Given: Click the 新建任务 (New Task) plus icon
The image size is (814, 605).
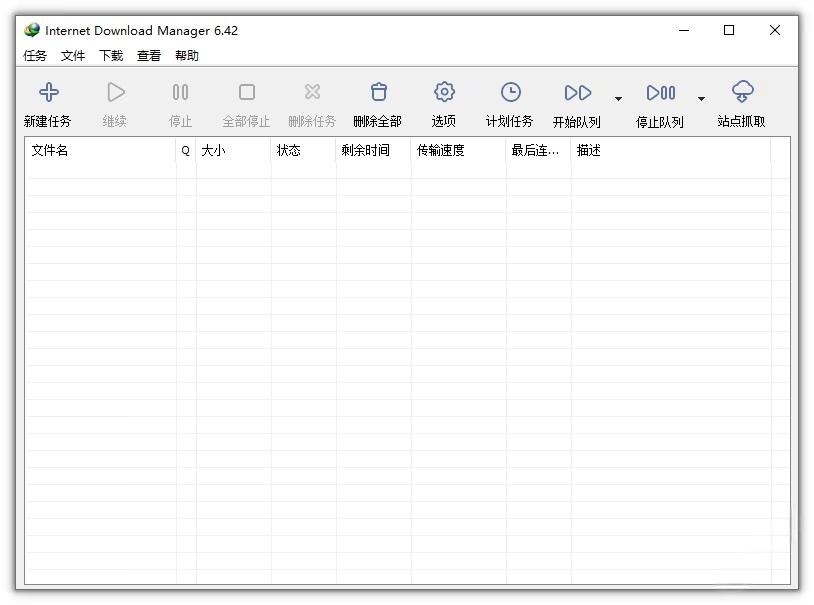Looking at the screenshot, I should pos(48,91).
